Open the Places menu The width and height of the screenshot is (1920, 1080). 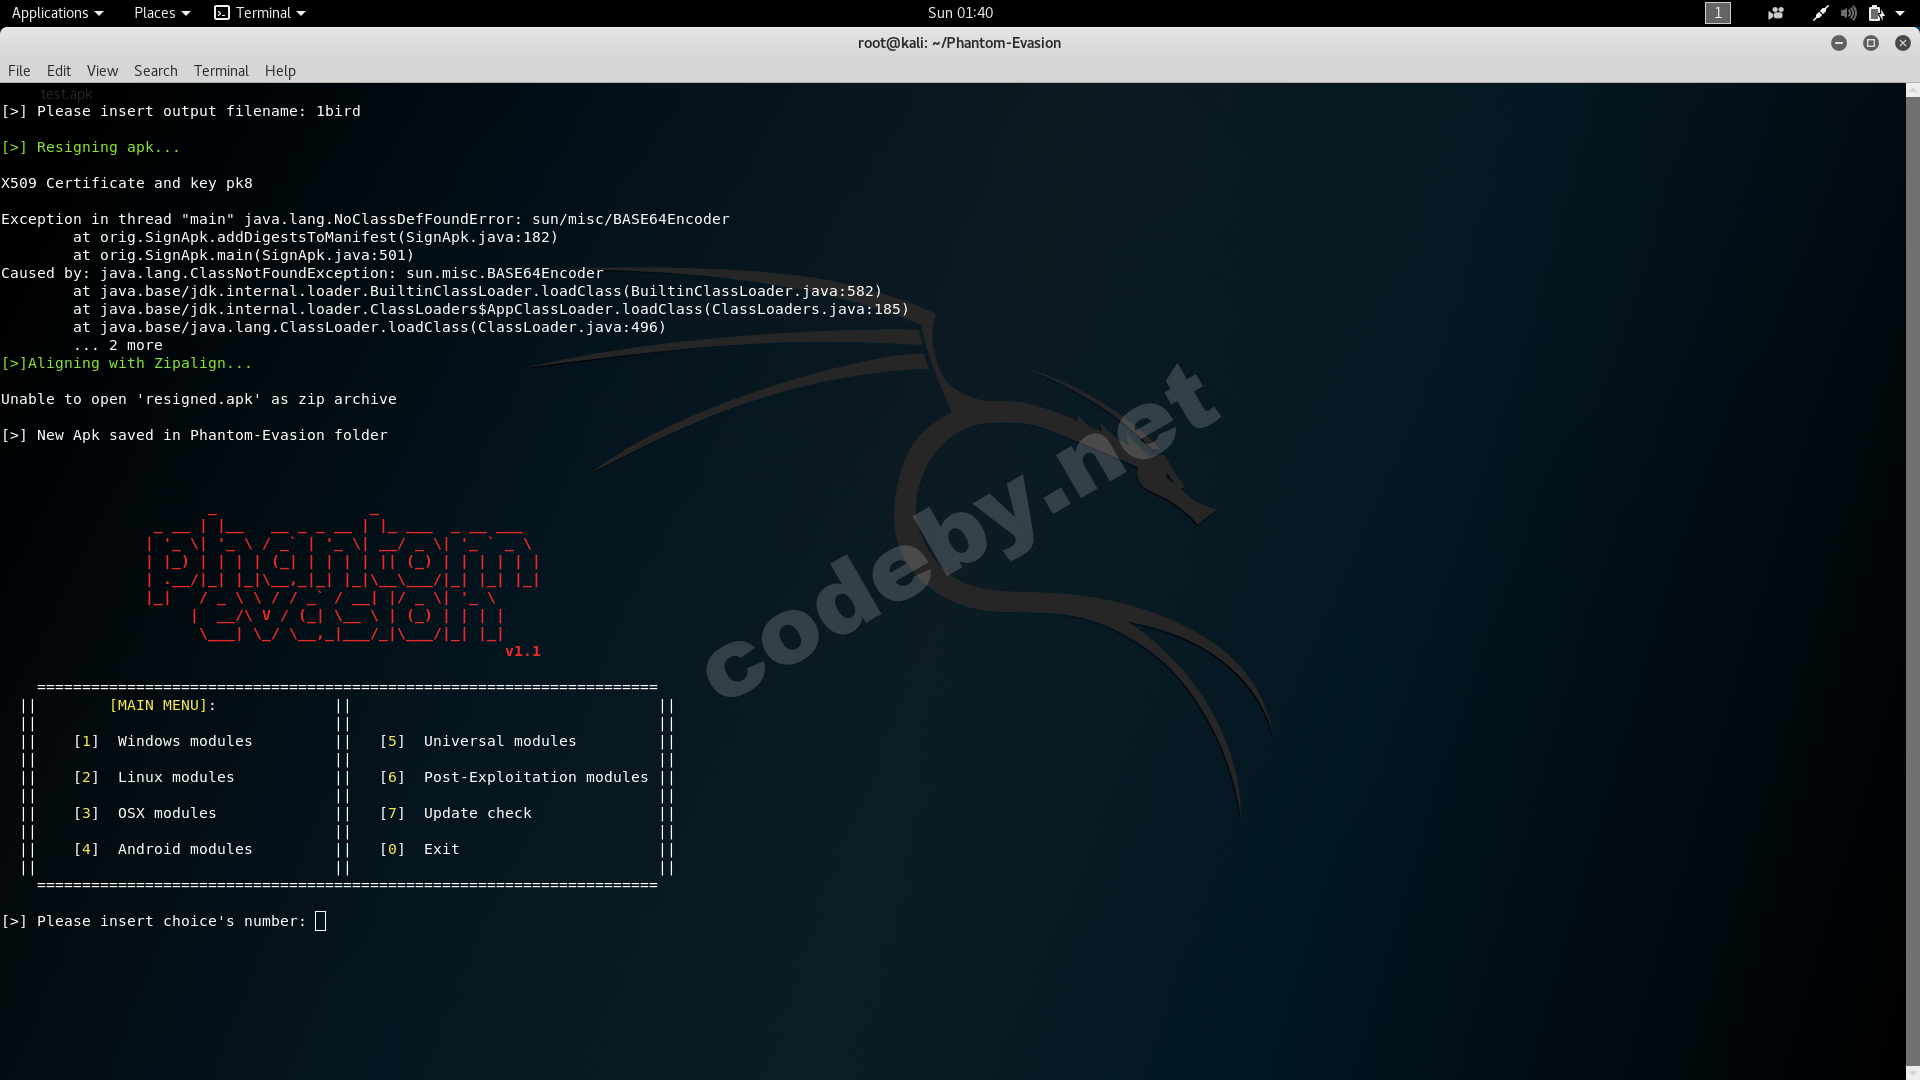(x=153, y=13)
